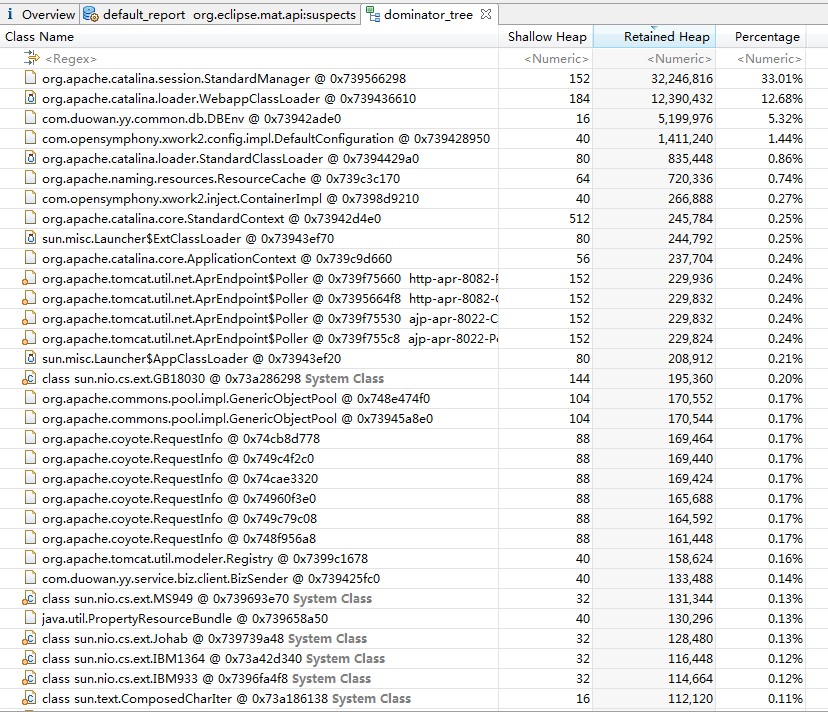Select the GenericObjectPool @ 0x748e474f0 row
The height and width of the screenshot is (712, 828).
(x=403, y=399)
